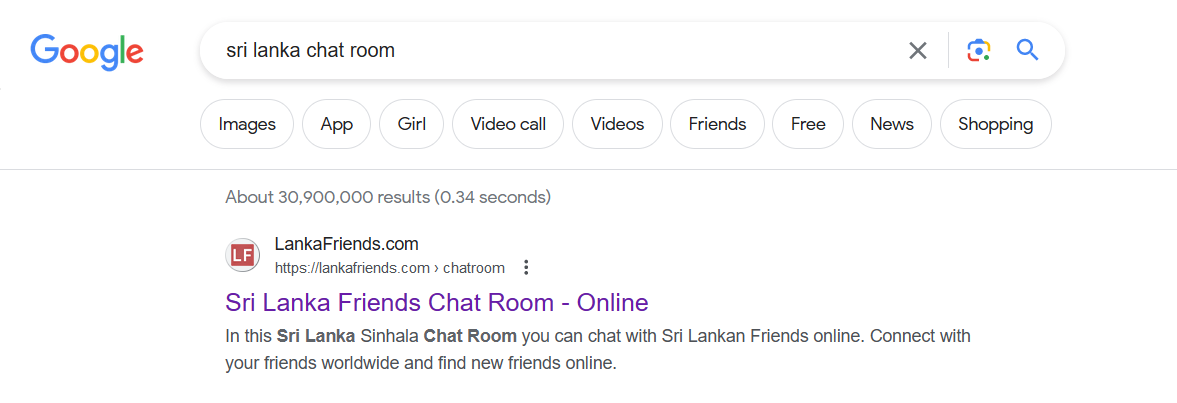1177x403 pixels.
Task: Click the lankafriends.com chatroom URL
Action: point(390,268)
